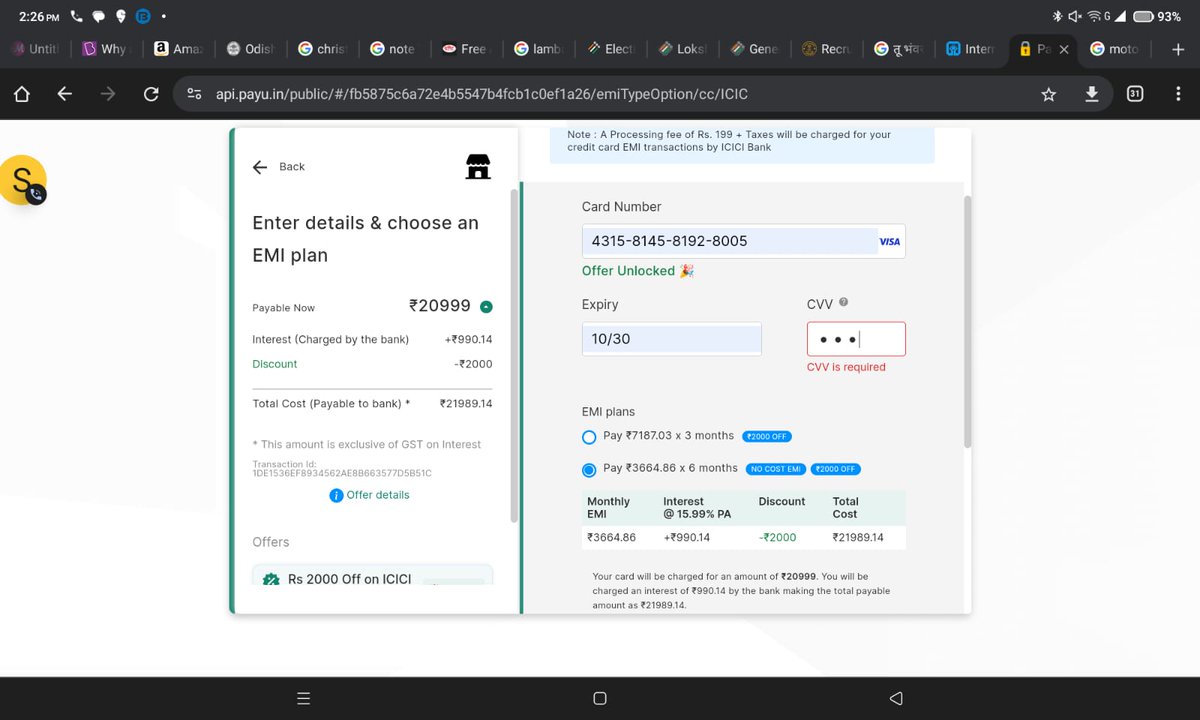
Task: Click CVV help info icon
Action: [x=843, y=302]
